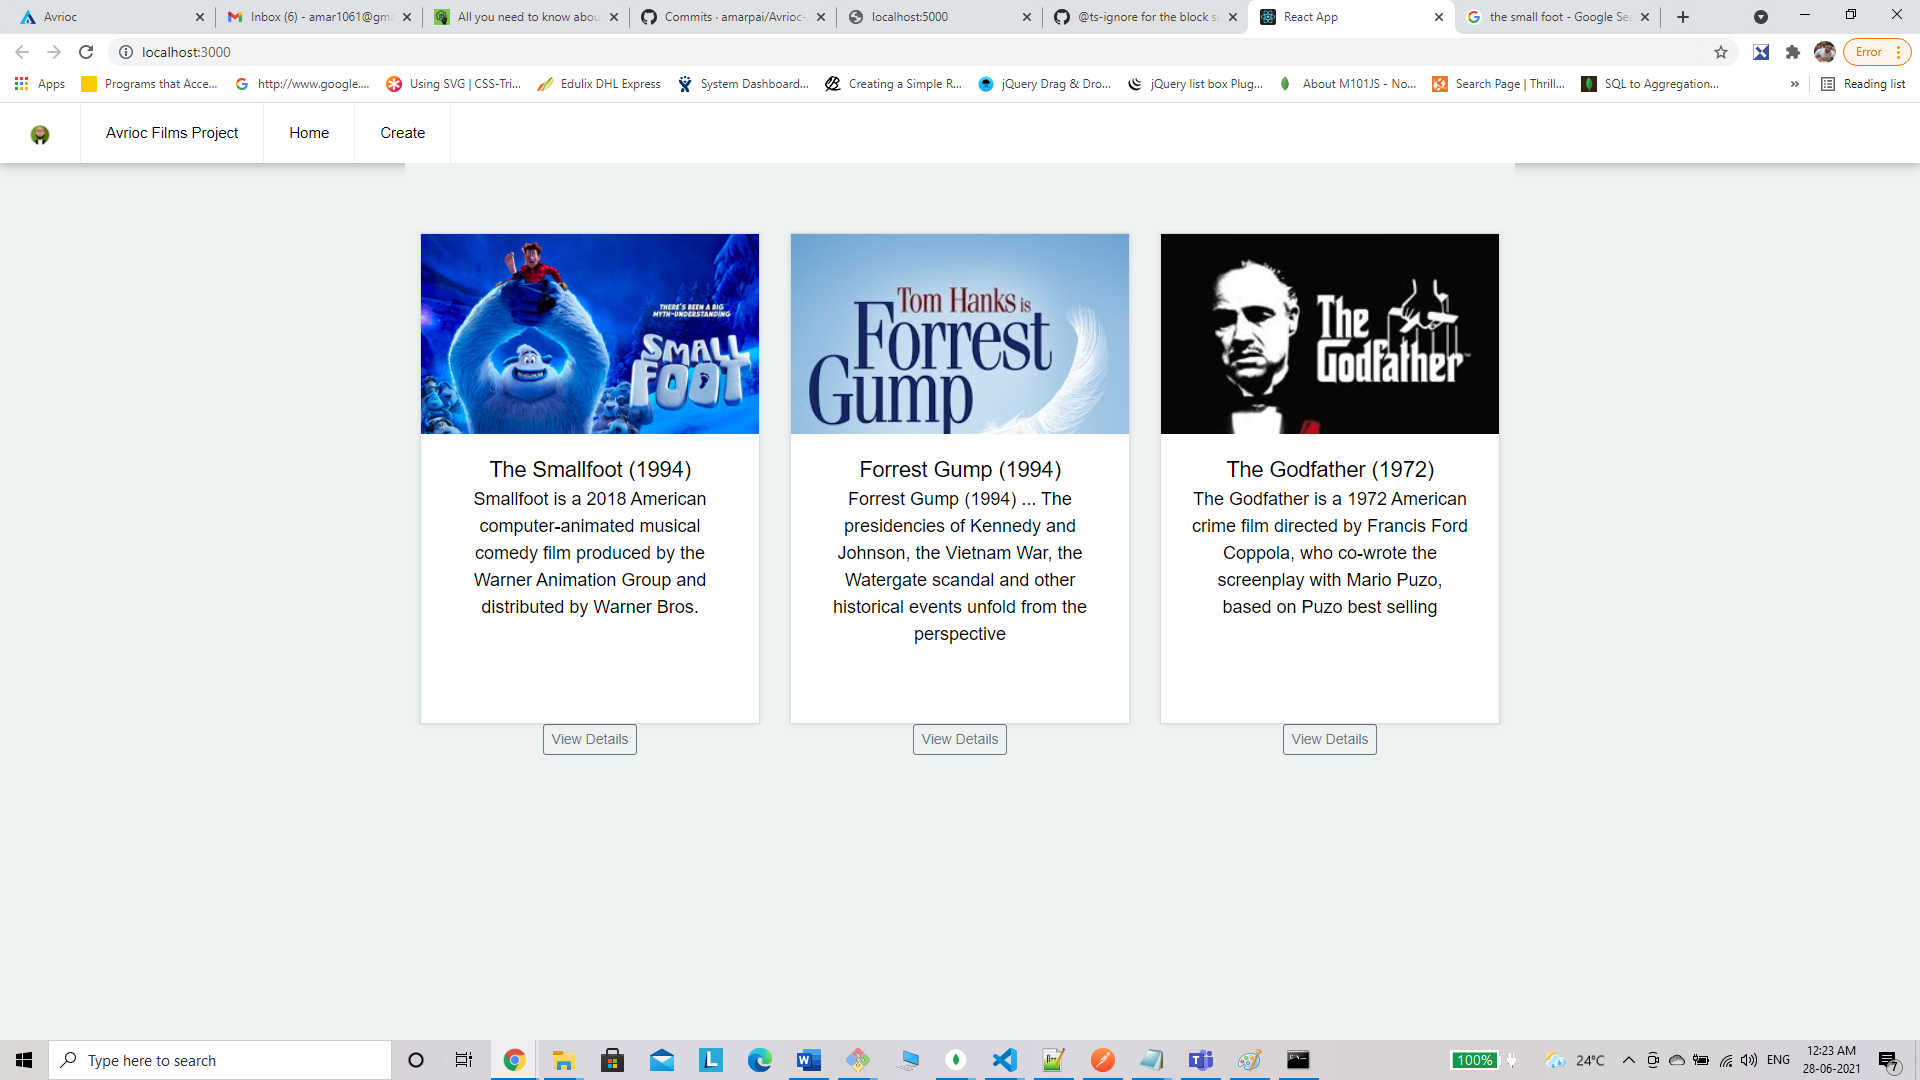
Task: View Details for Forrest Gump
Action: 959,739
